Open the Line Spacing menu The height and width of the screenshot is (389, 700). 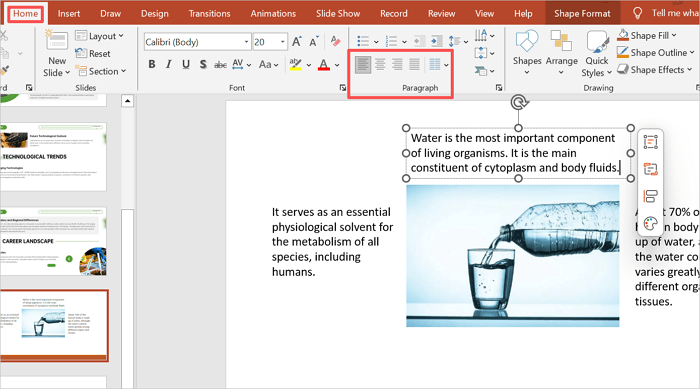458,42
